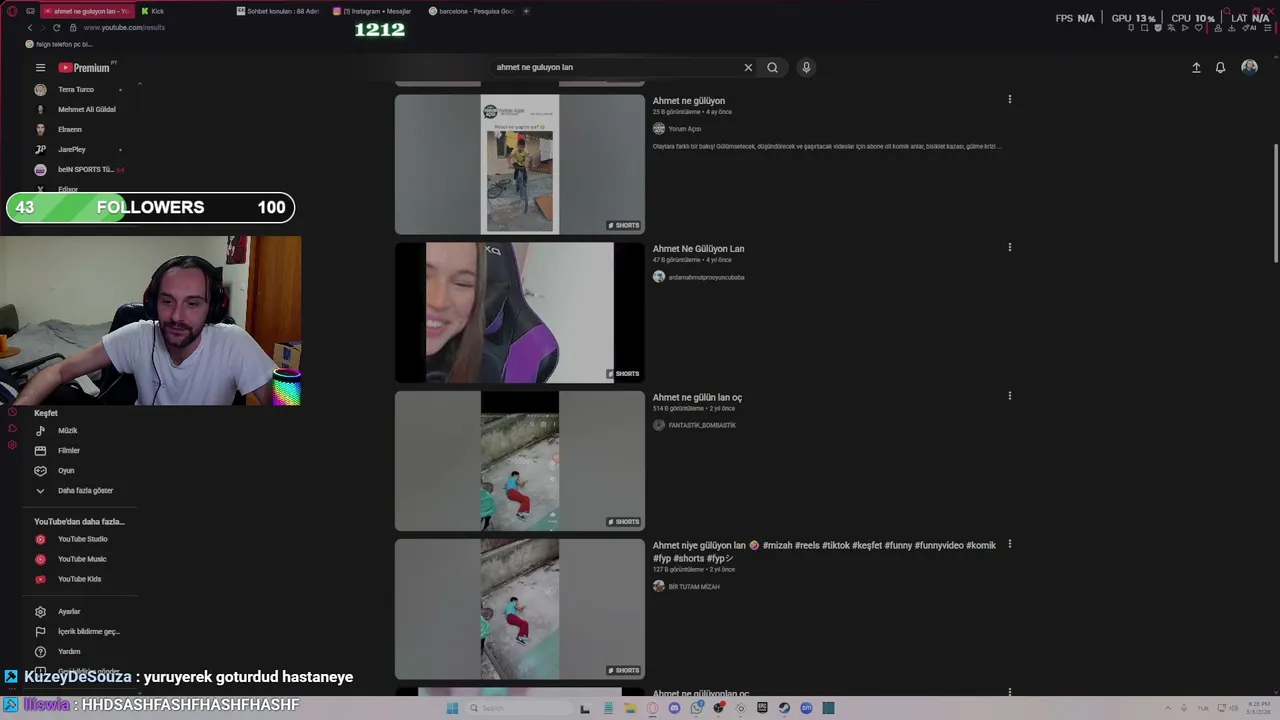This screenshot has height=720, width=1280.
Task: Open the Yorum Açısı channel
Action: point(685,129)
